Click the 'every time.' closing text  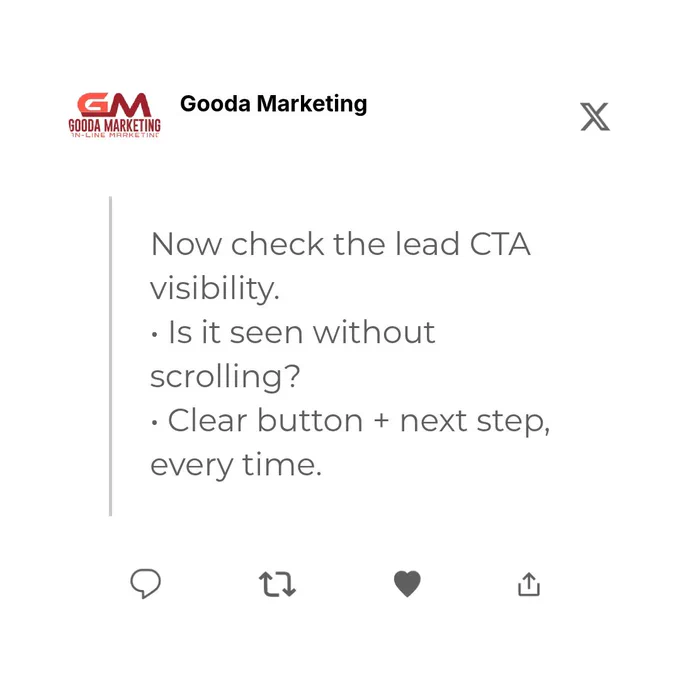(236, 464)
